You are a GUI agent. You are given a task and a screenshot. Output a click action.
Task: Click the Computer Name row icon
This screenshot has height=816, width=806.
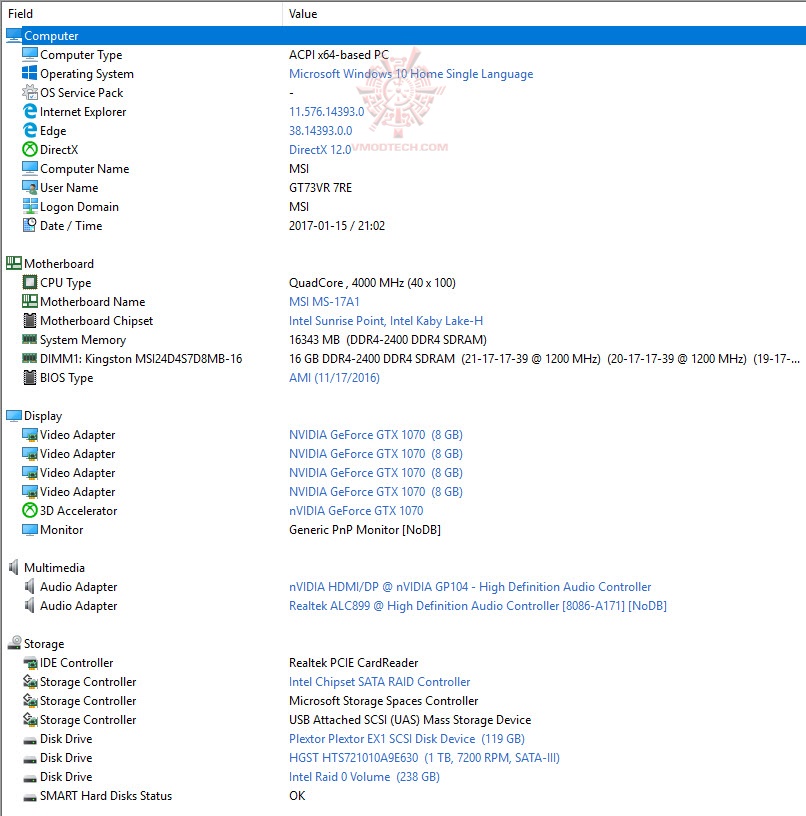coord(30,169)
